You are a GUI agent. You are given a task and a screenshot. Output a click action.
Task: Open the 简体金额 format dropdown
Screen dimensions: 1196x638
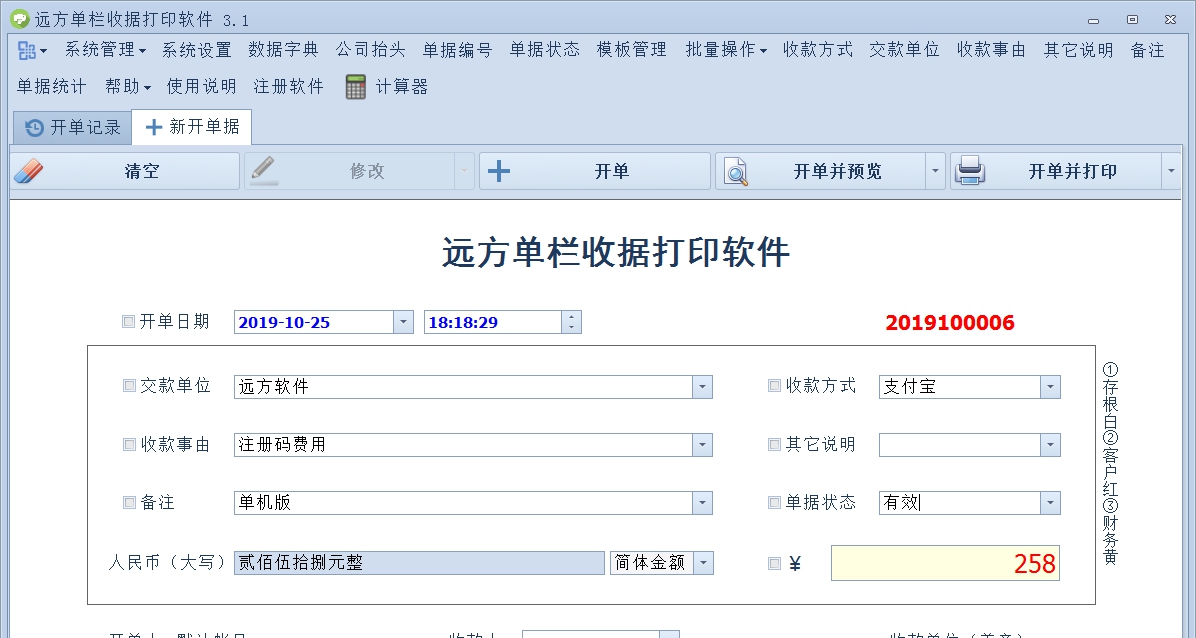(703, 563)
